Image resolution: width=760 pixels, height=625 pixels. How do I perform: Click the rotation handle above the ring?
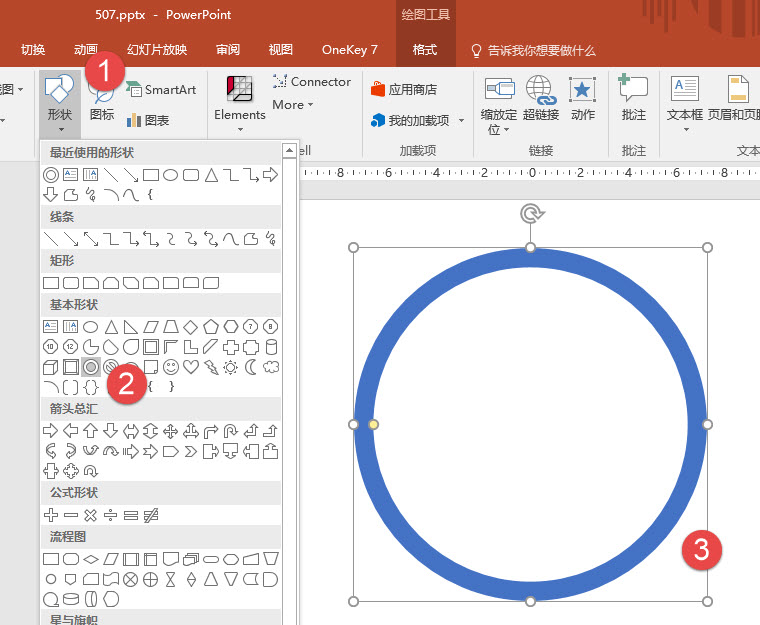(x=531, y=213)
